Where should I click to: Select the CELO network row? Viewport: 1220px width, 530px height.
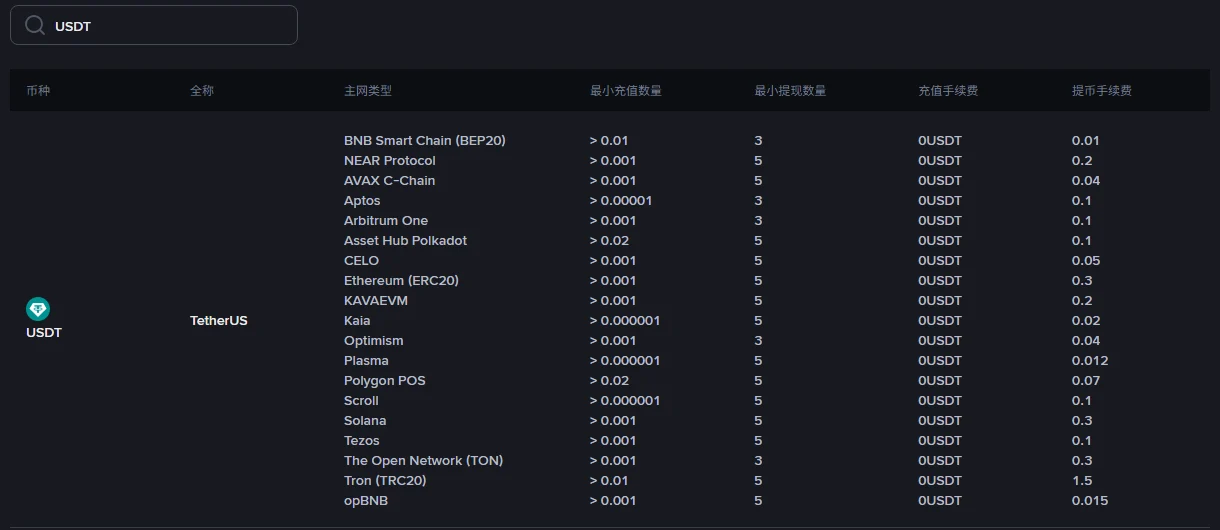click(362, 261)
